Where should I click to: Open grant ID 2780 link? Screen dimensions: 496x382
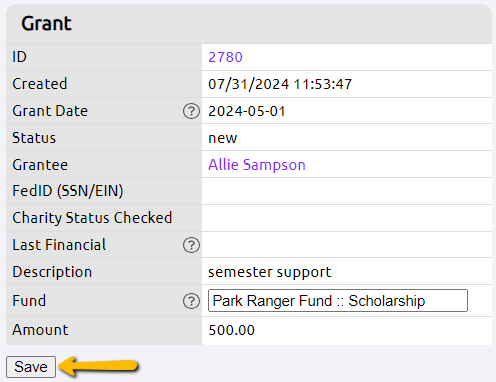point(225,57)
